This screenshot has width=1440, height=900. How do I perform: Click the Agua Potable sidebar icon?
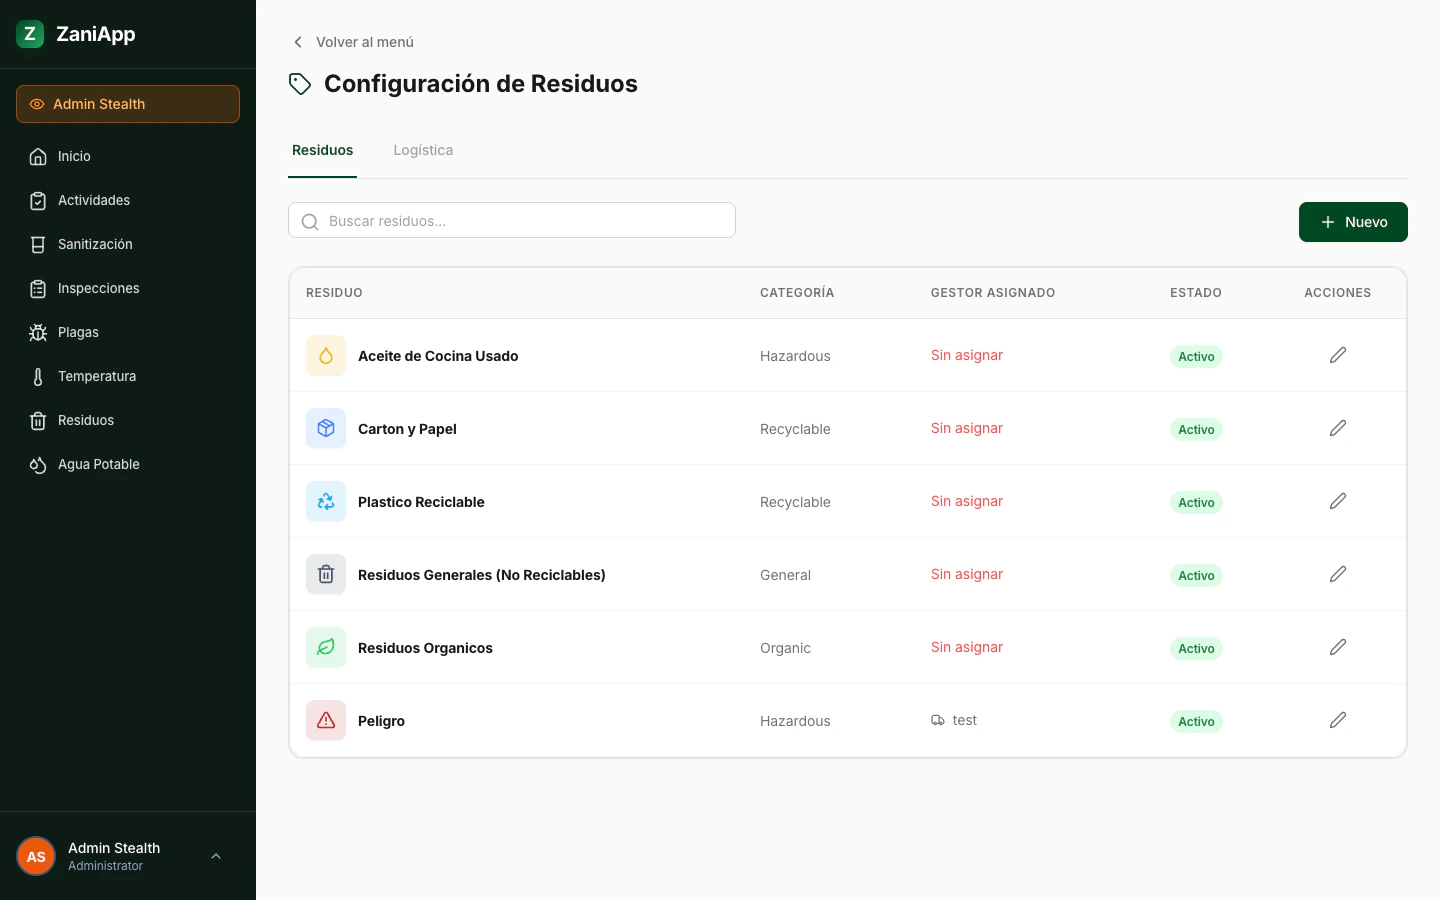[x=37, y=464]
